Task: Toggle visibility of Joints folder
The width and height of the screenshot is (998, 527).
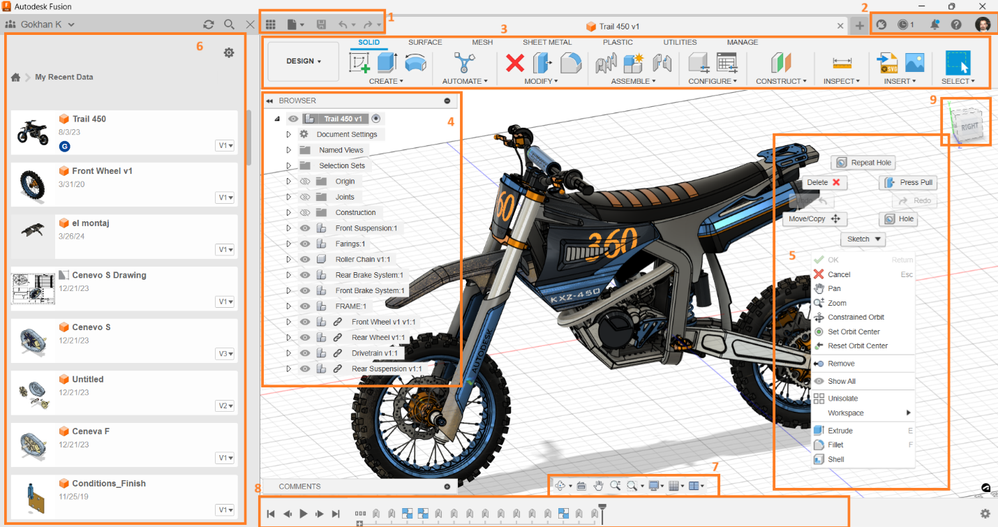Action: tap(305, 197)
